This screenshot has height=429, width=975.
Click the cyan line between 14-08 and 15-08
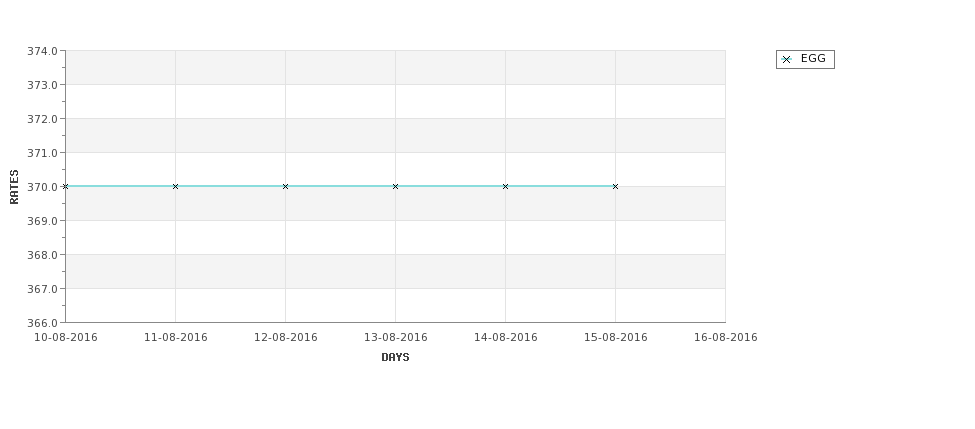(x=560, y=186)
